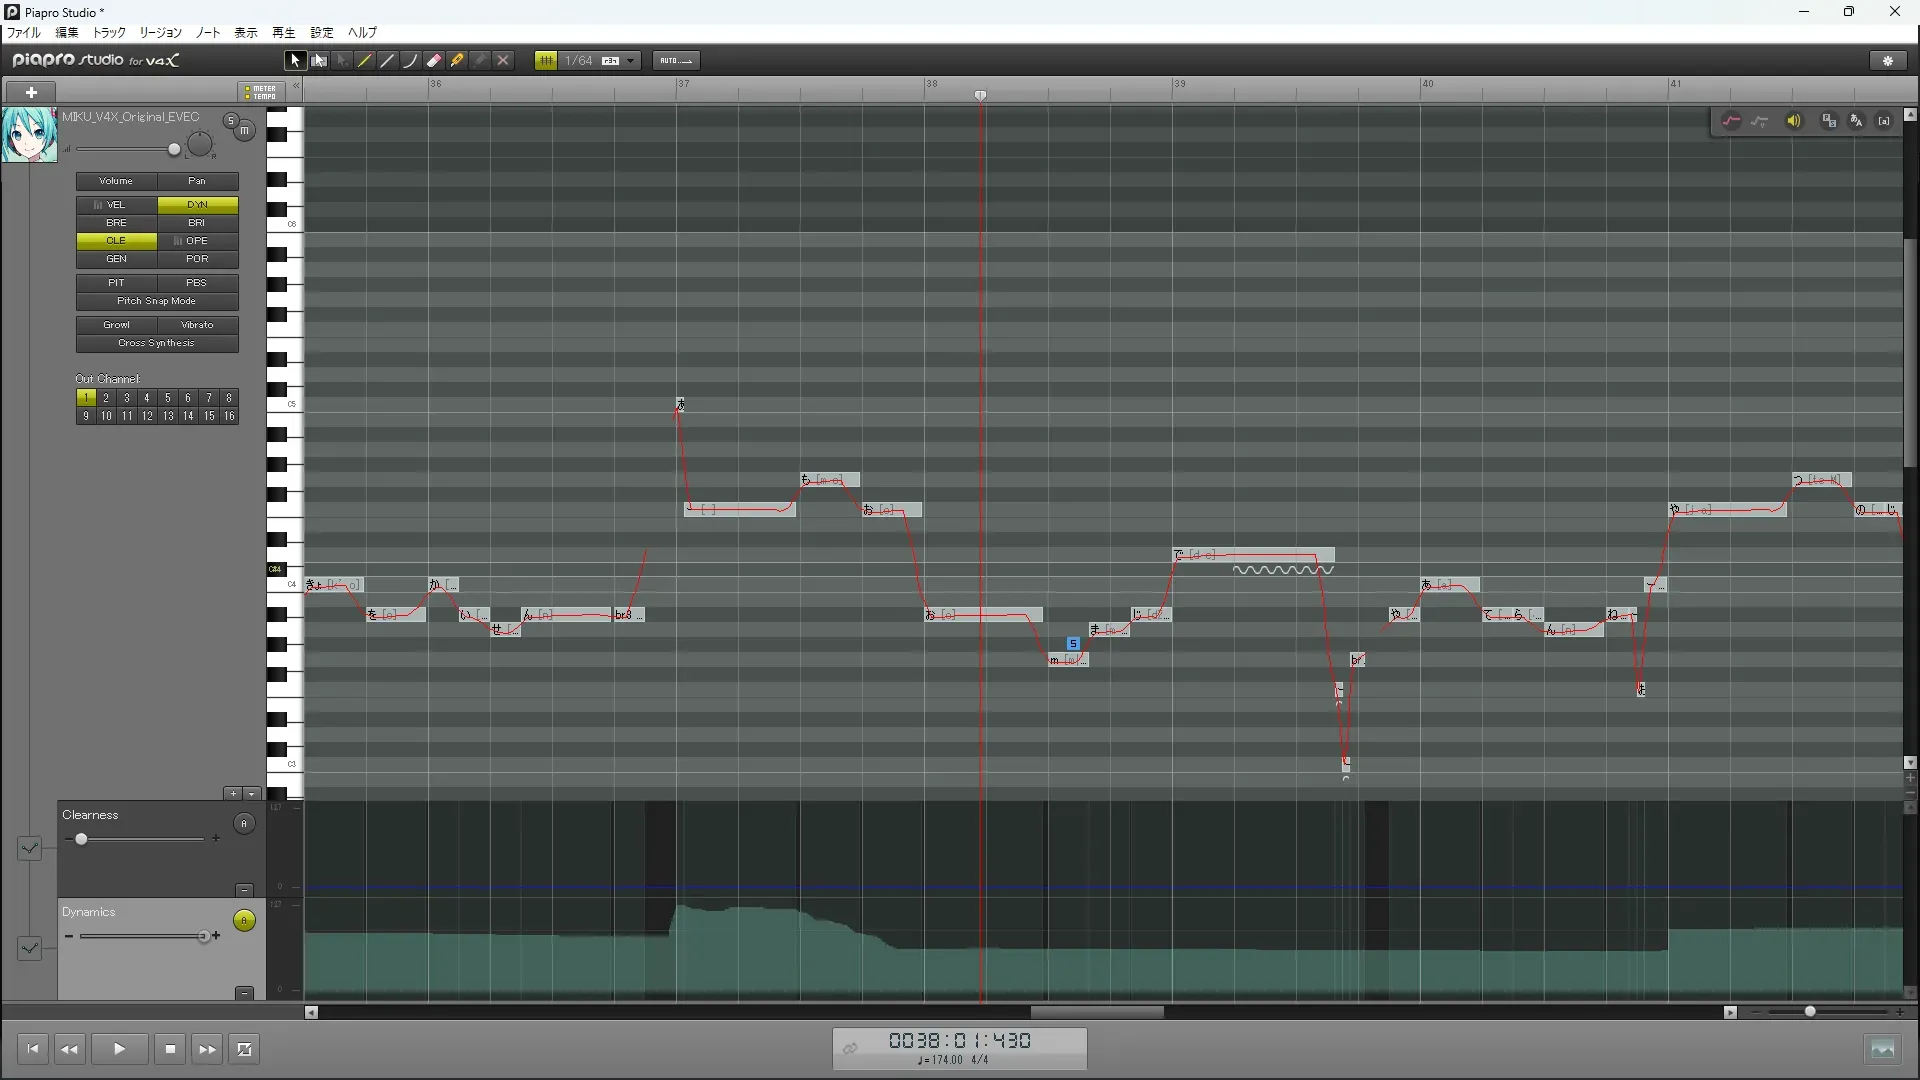Mute the MIKU track with m button
This screenshot has height=1080, width=1920.
point(245,130)
